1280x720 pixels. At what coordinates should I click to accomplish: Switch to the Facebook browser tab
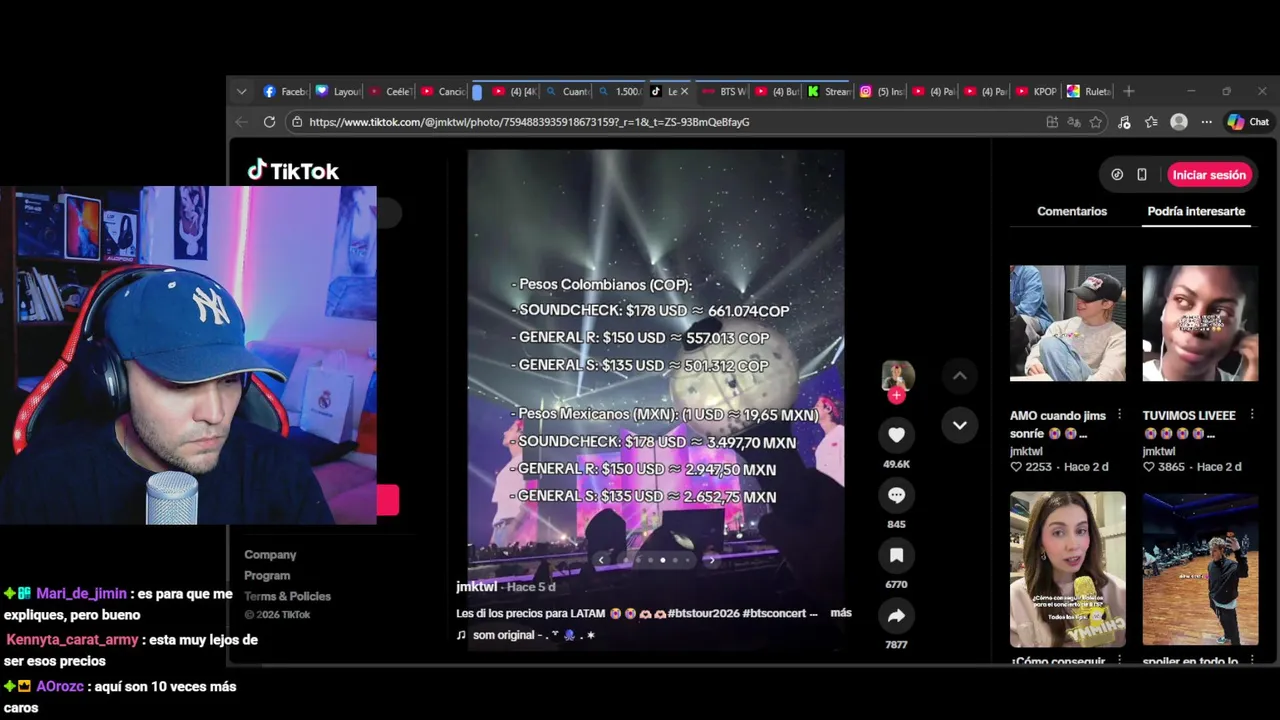click(284, 91)
